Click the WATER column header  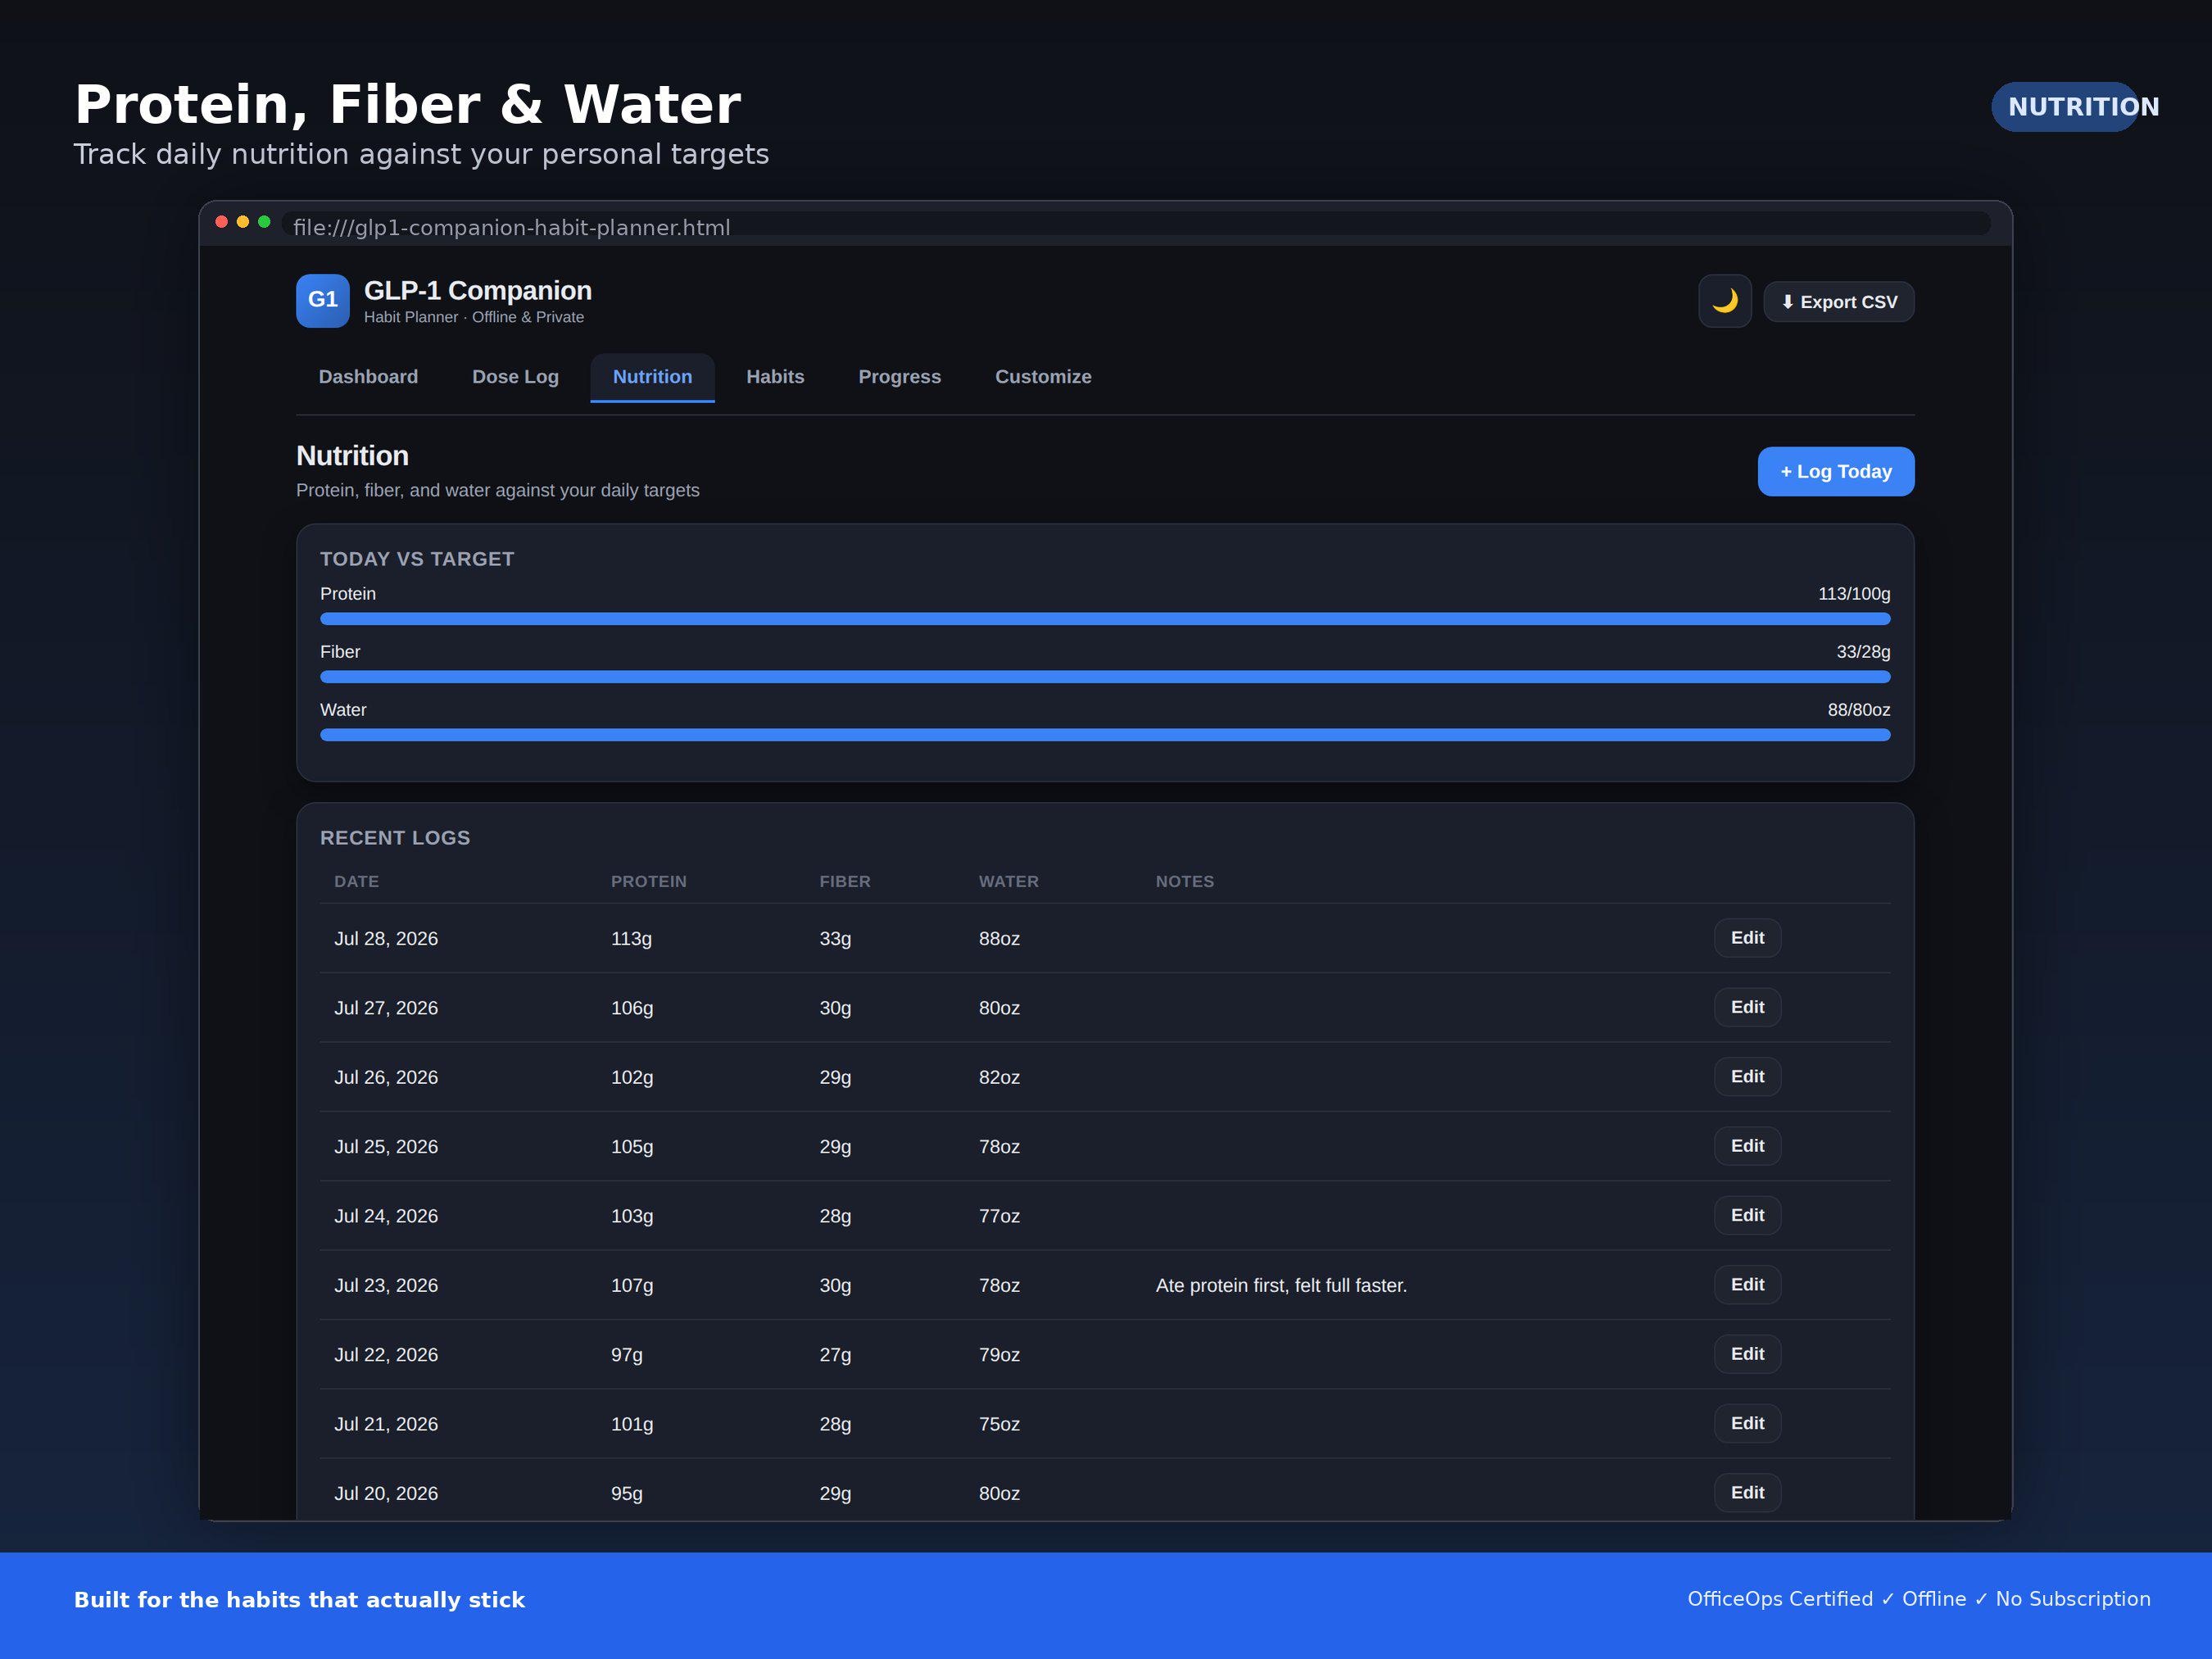pos(1008,881)
